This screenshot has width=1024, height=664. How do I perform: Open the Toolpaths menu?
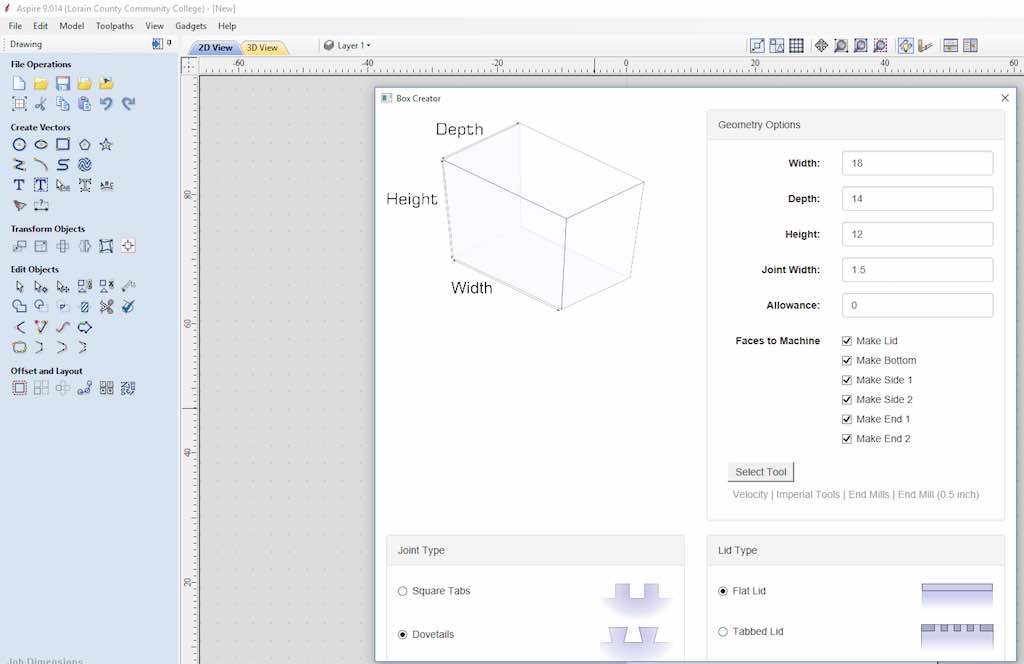(114, 26)
